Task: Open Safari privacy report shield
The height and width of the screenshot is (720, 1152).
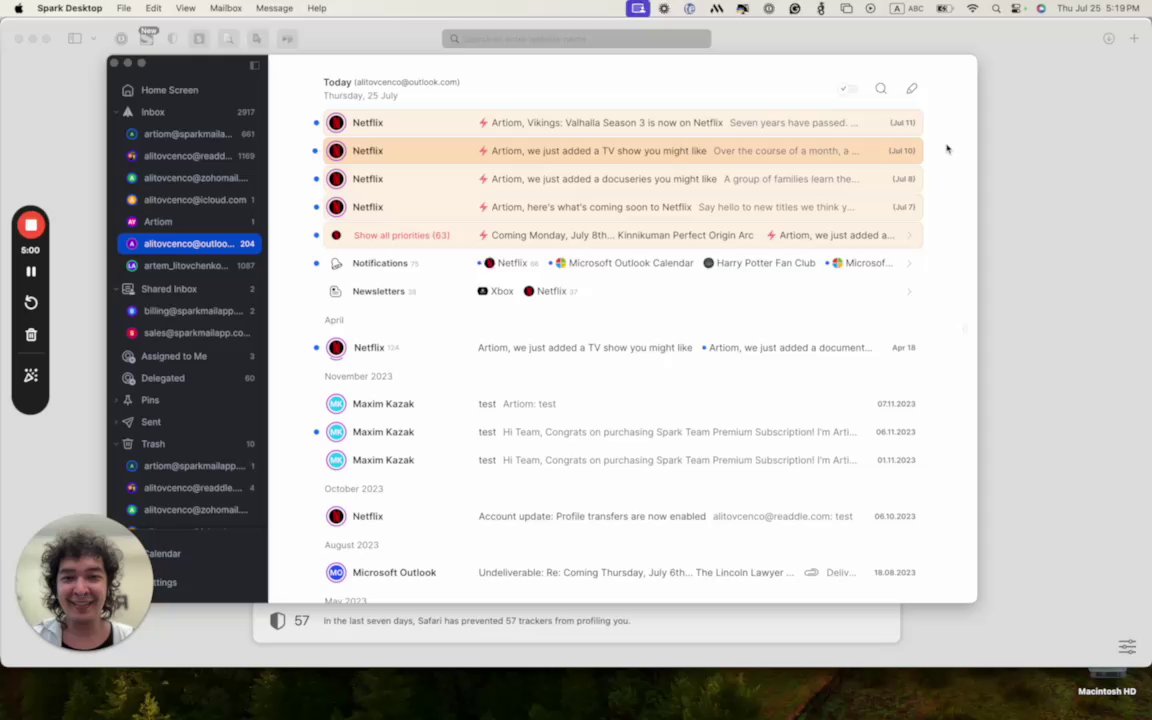Action: pos(277,622)
